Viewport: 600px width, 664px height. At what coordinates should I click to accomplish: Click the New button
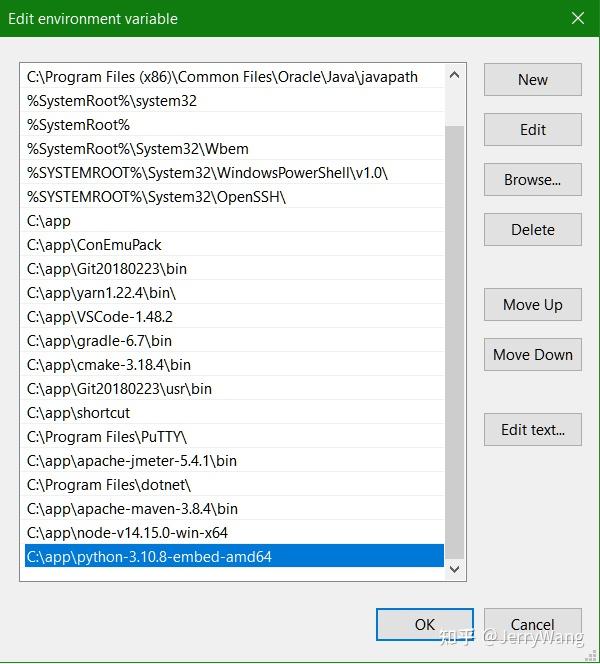(x=533, y=80)
